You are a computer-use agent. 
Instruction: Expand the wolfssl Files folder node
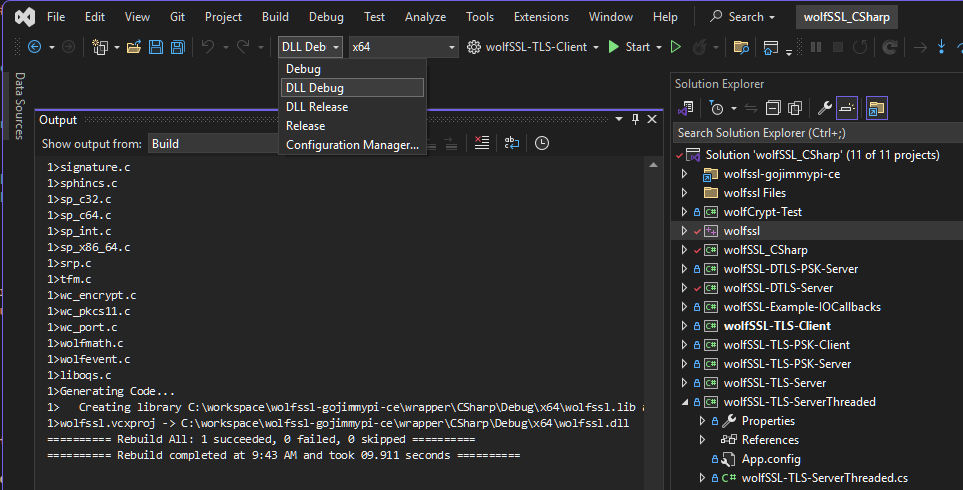684,193
